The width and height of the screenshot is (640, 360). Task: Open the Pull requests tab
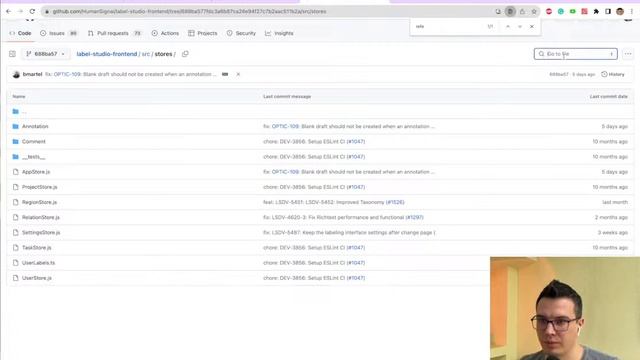[114, 33]
